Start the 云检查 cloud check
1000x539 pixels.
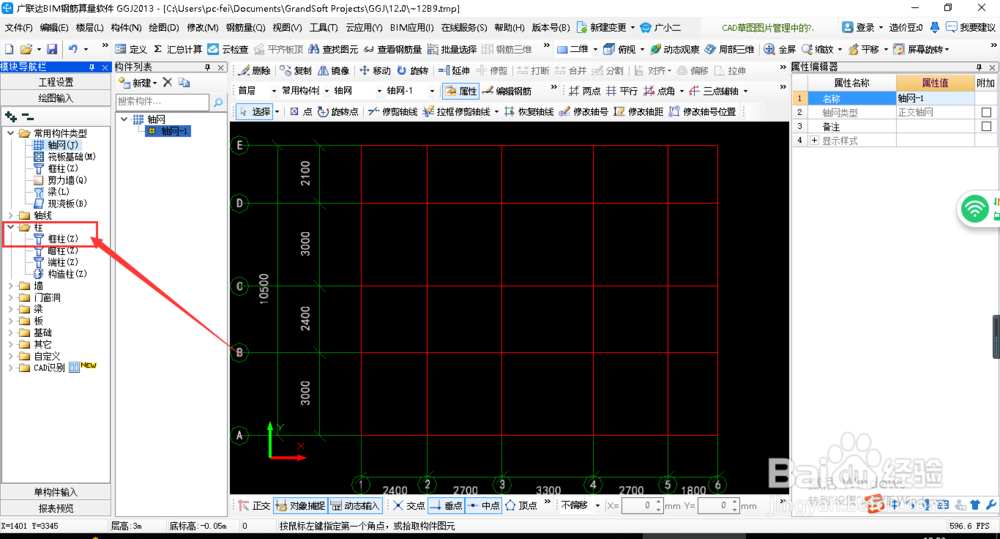[228, 49]
